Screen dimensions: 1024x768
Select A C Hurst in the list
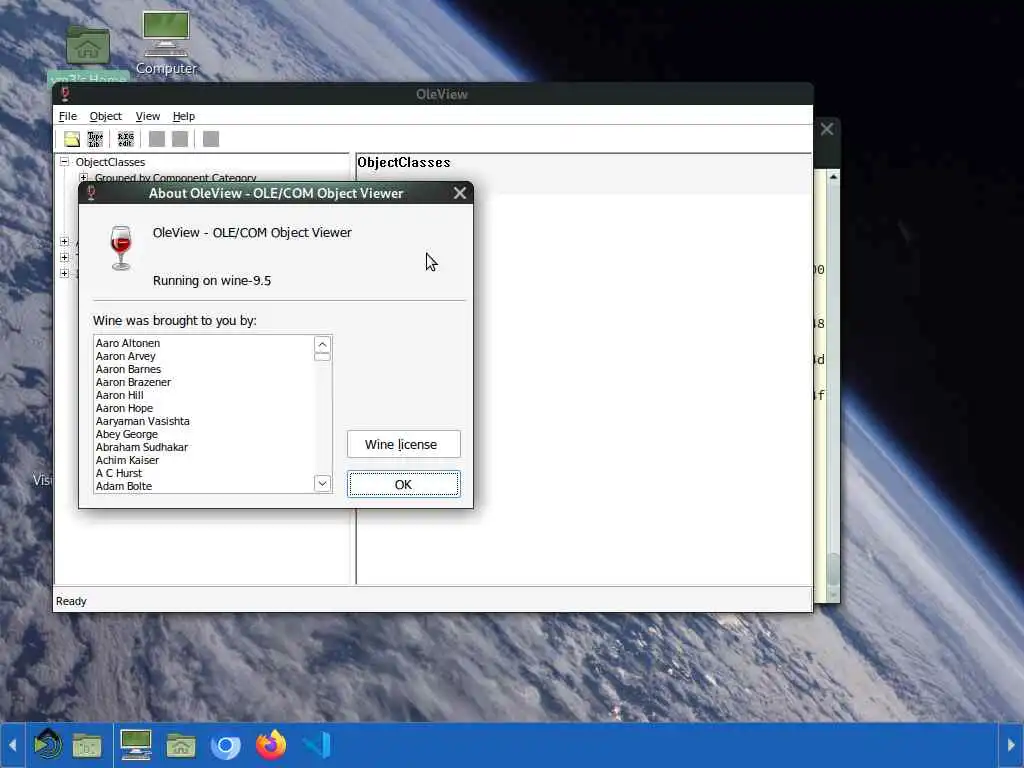point(119,473)
